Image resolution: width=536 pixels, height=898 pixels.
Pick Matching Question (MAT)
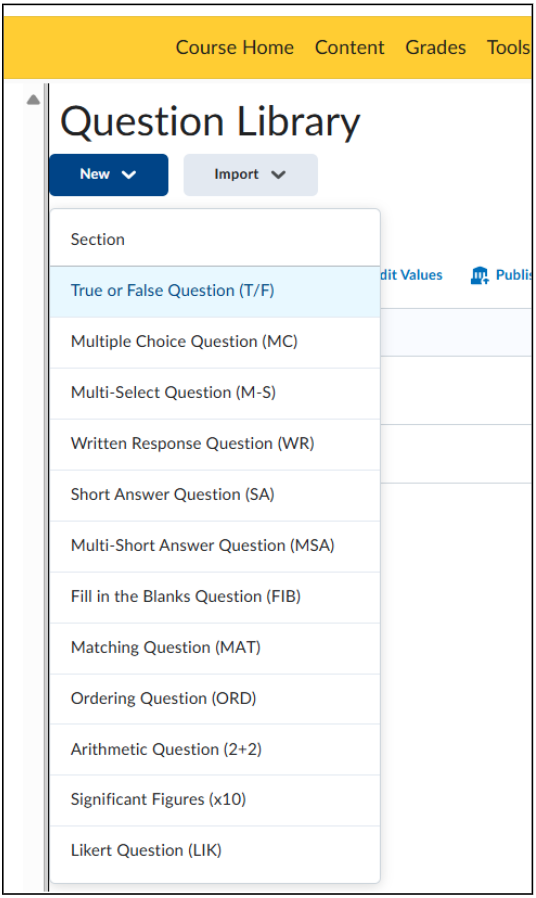[215, 648]
